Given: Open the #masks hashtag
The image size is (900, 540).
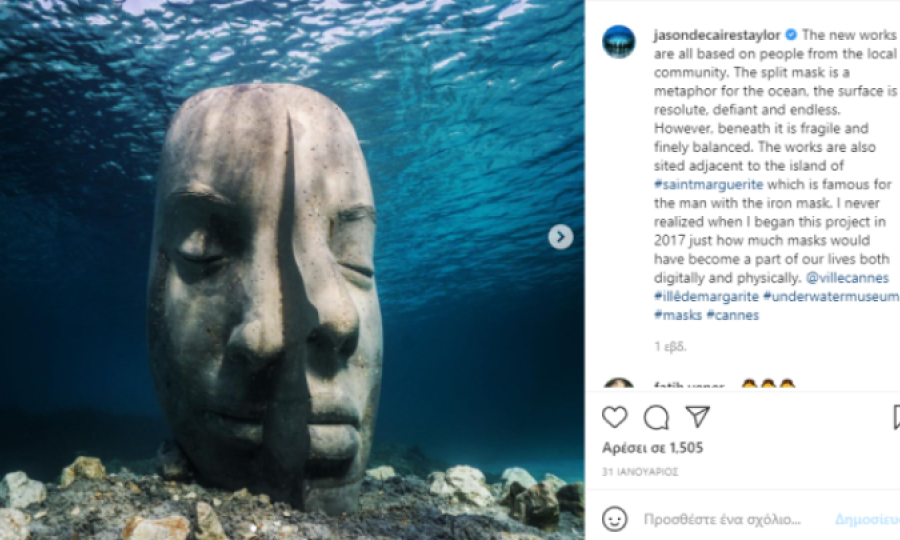Looking at the screenshot, I should pos(678,315).
